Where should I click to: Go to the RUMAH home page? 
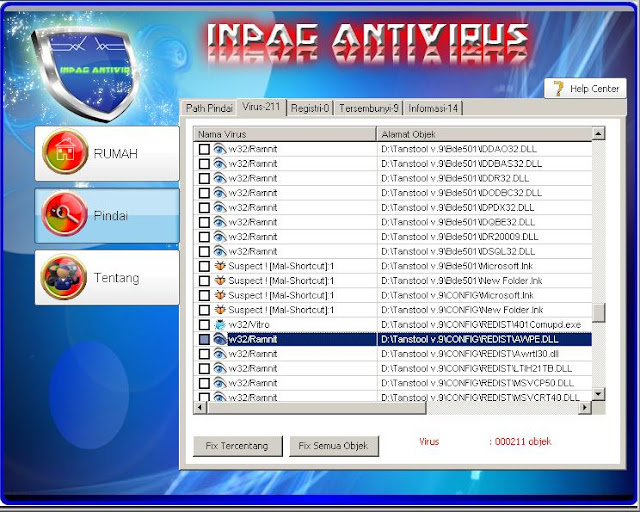pos(107,154)
